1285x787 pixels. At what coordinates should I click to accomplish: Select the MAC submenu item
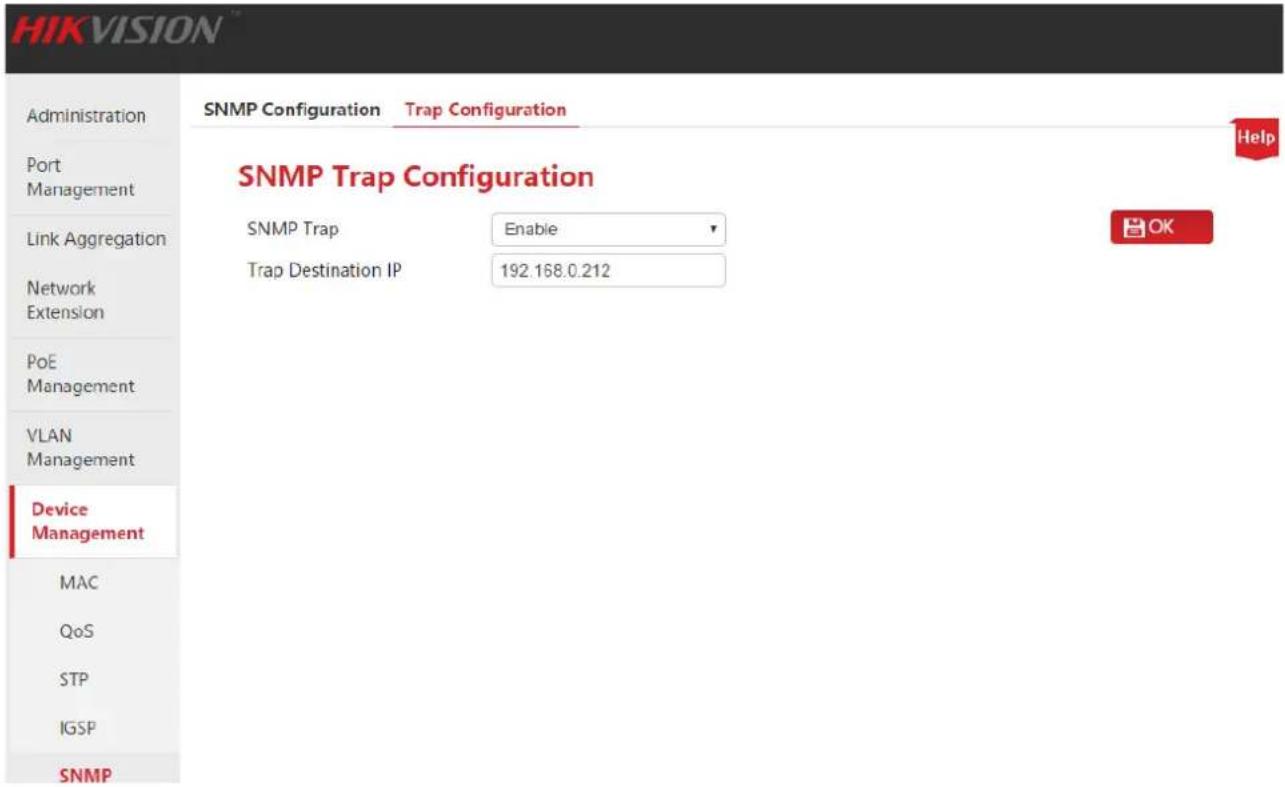click(x=80, y=583)
